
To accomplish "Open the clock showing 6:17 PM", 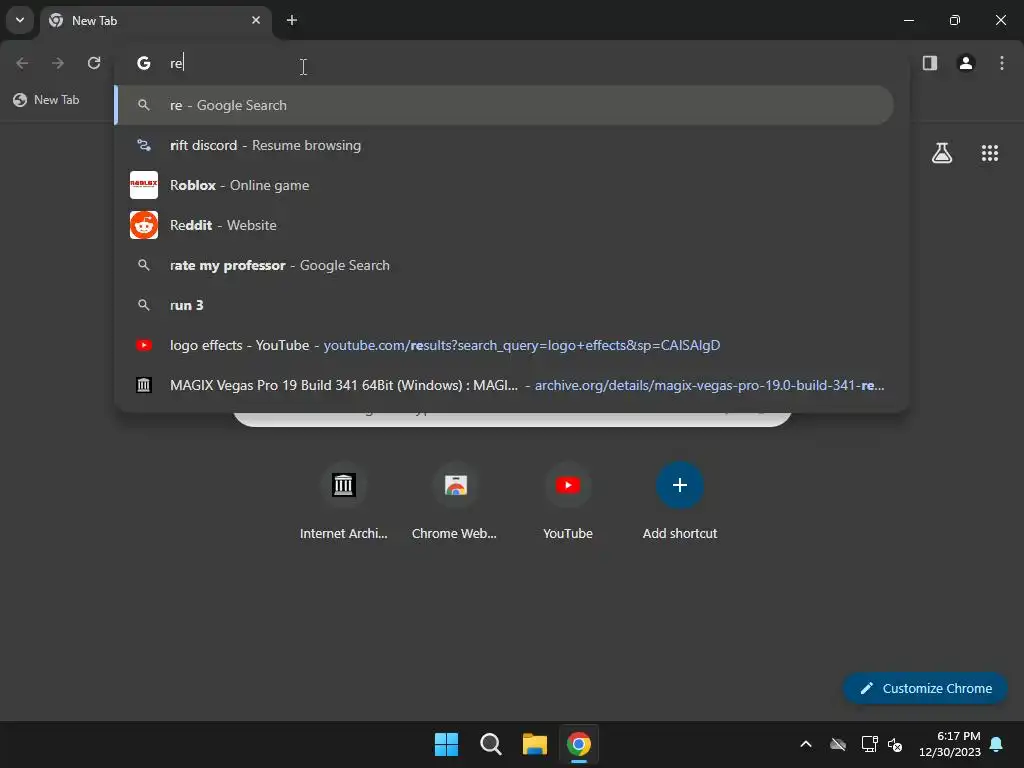I will tap(950, 744).
